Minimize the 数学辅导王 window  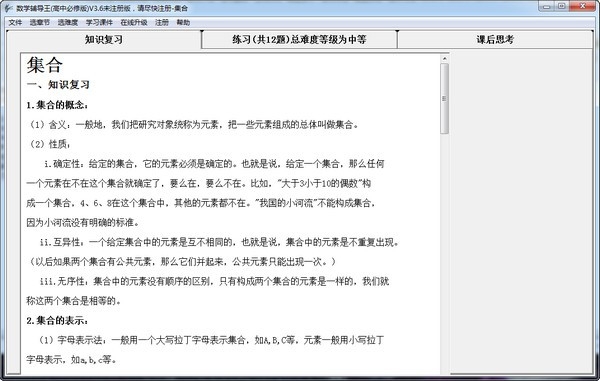547,6
